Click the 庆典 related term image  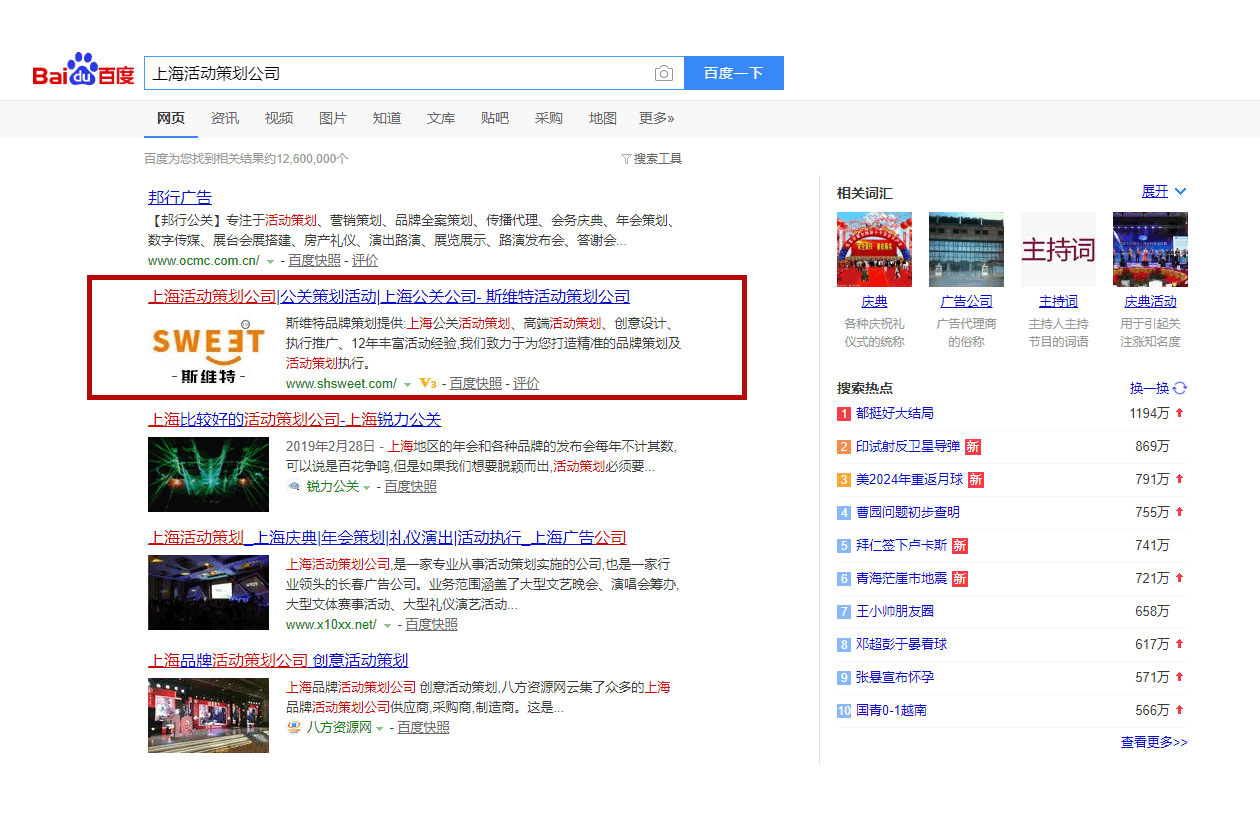[874, 249]
